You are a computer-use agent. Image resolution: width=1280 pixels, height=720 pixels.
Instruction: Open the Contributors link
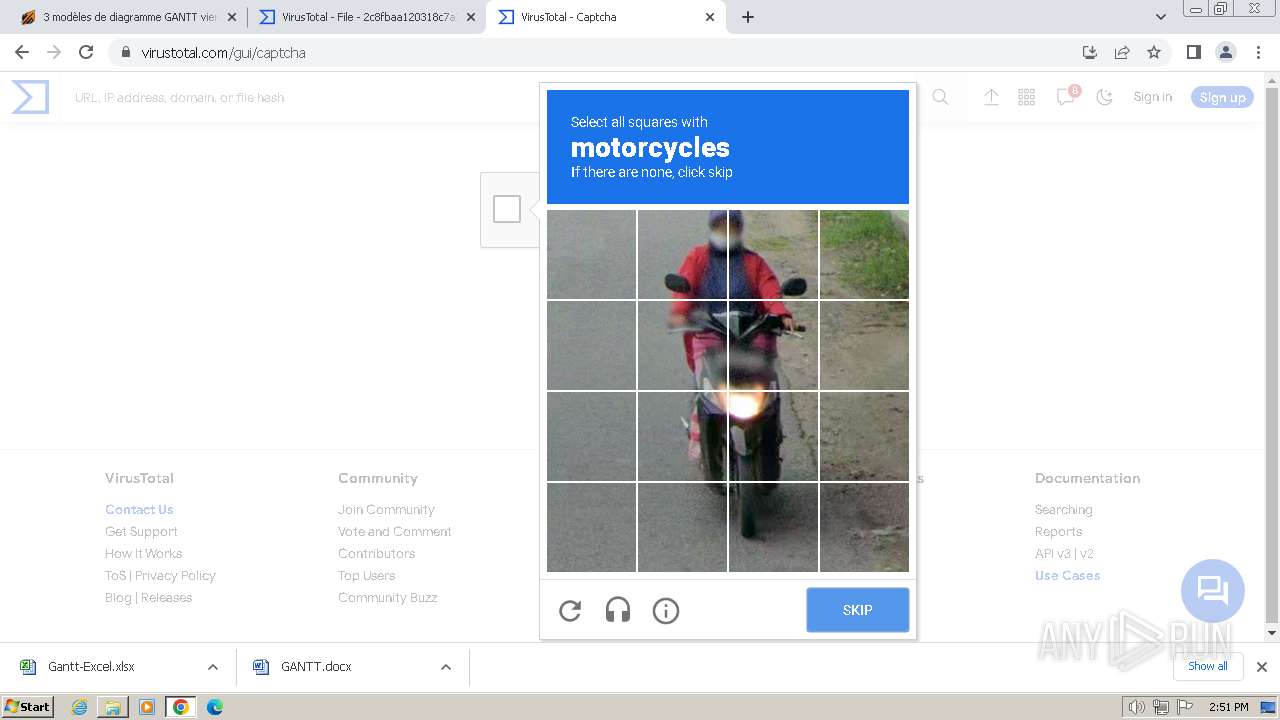376,553
